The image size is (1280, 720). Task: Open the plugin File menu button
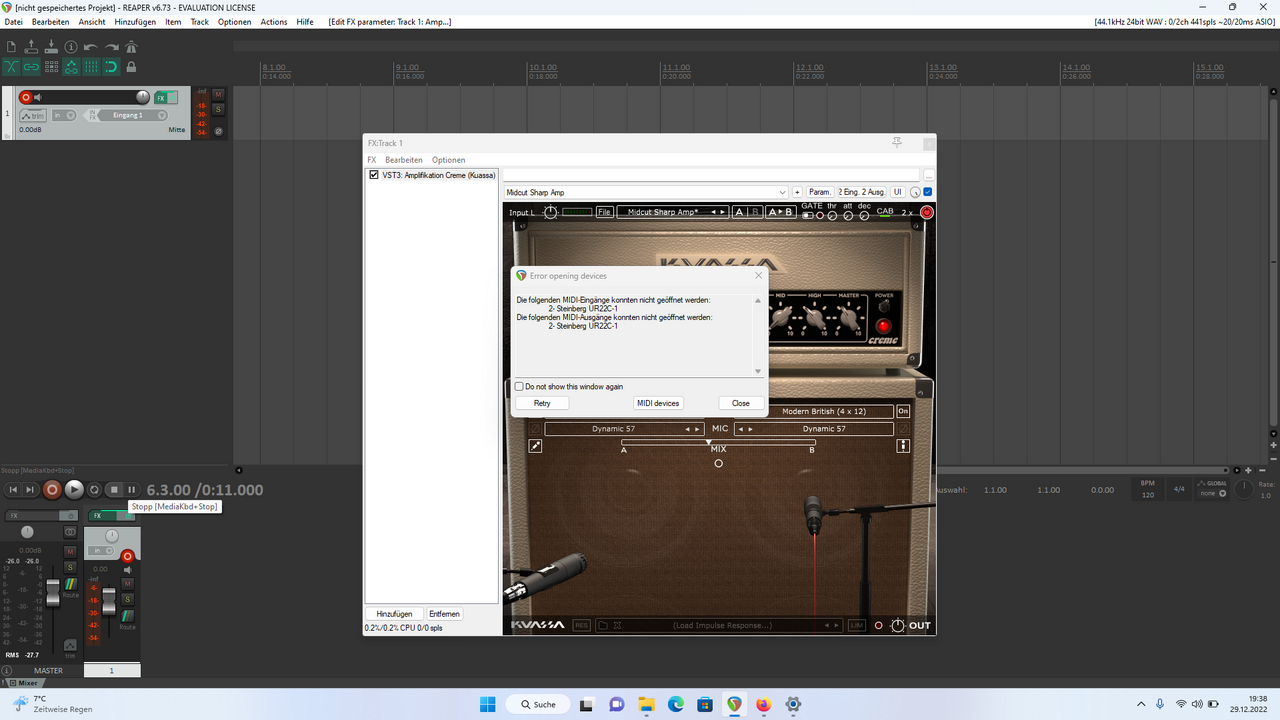coord(604,212)
